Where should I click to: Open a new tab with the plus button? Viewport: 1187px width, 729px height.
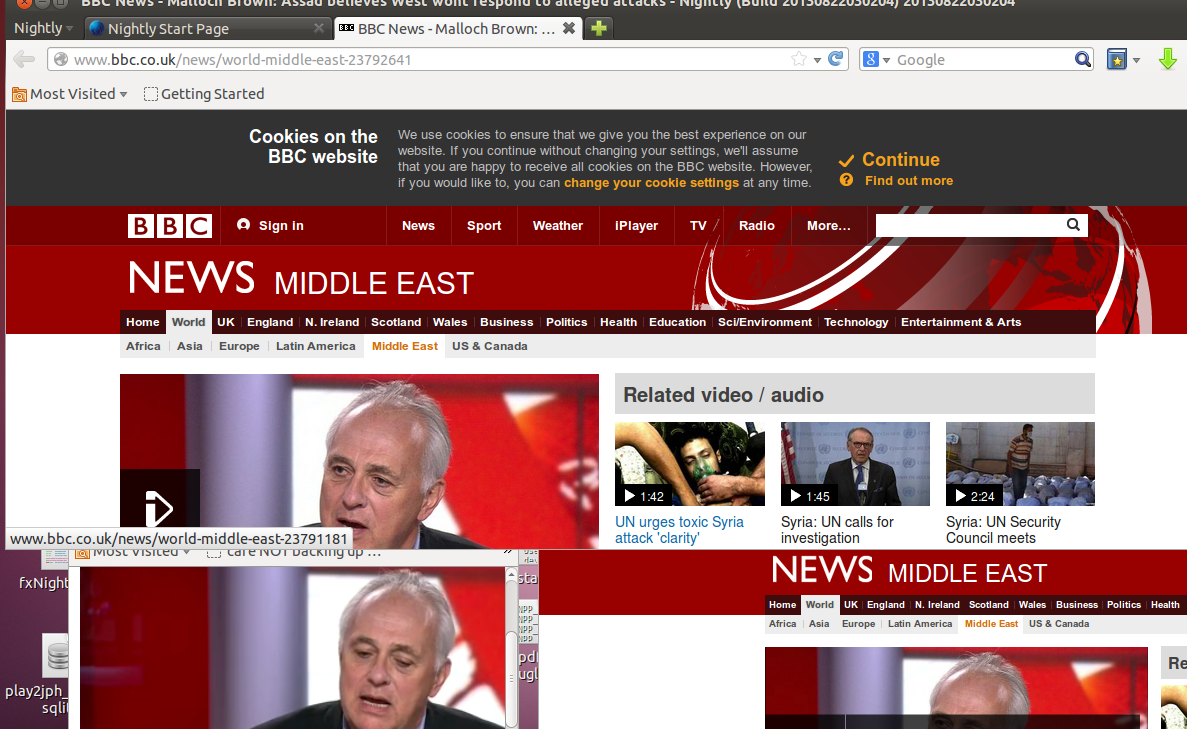pos(599,29)
